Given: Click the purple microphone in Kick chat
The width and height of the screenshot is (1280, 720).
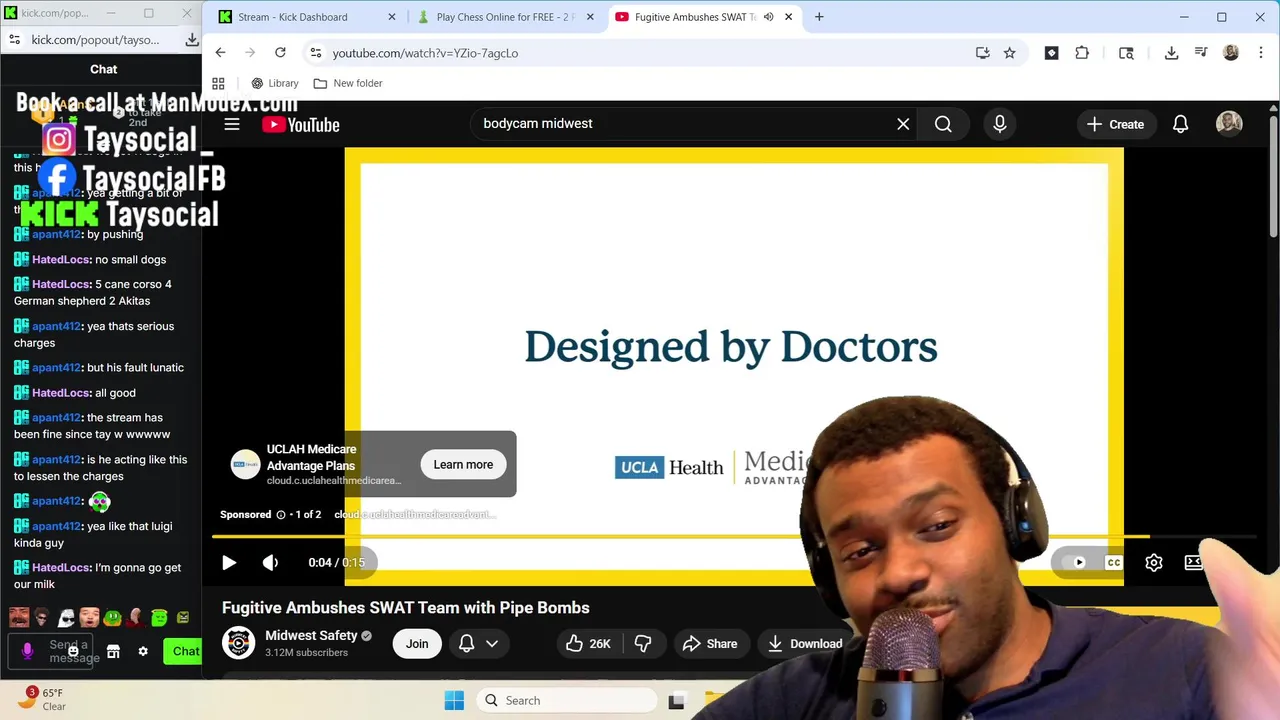Looking at the screenshot, I should pos(27,651).
